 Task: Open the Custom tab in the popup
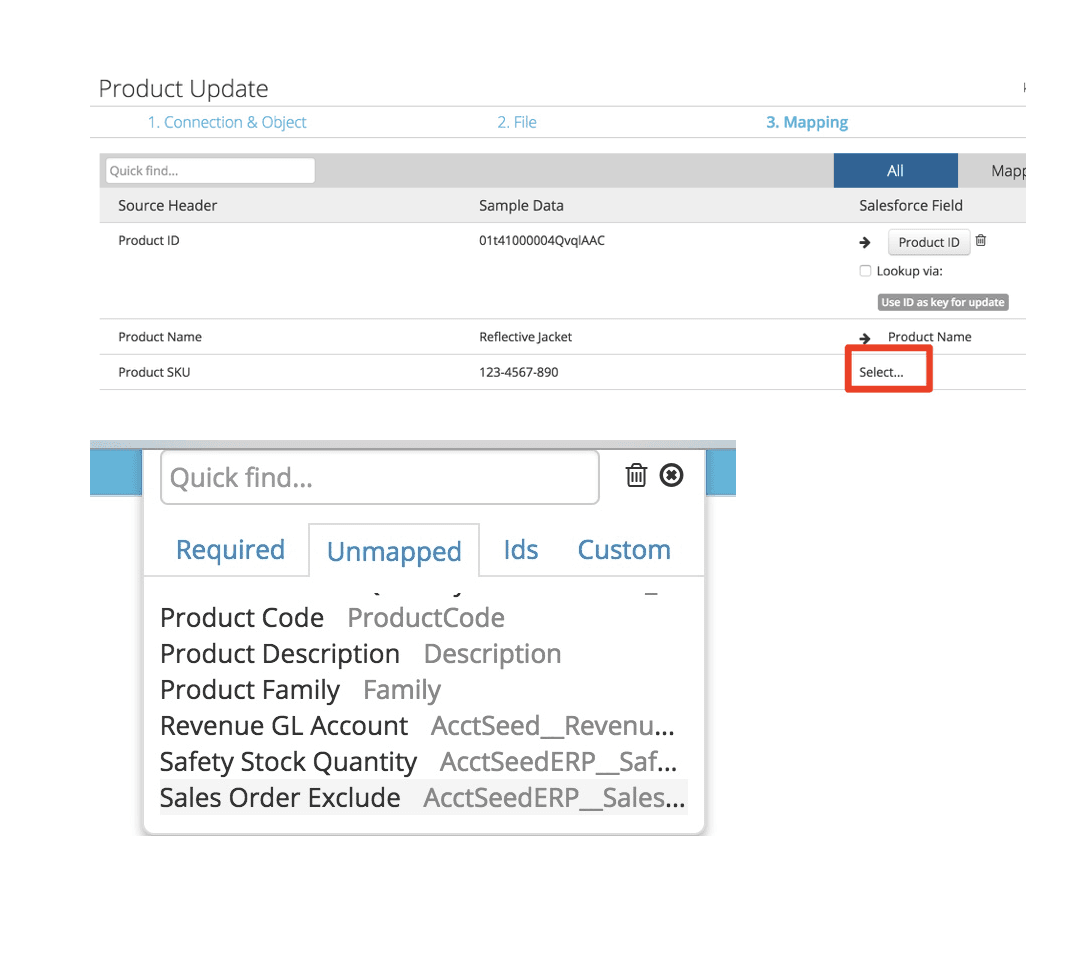(x=623, y=549)
